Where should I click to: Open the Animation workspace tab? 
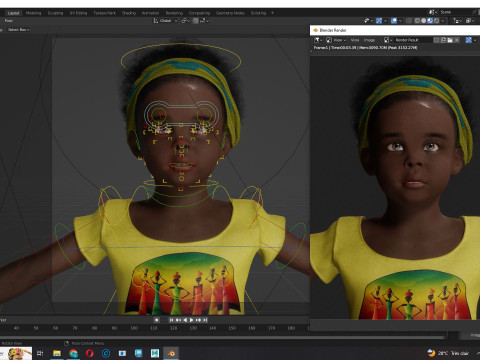pos(150,13)
